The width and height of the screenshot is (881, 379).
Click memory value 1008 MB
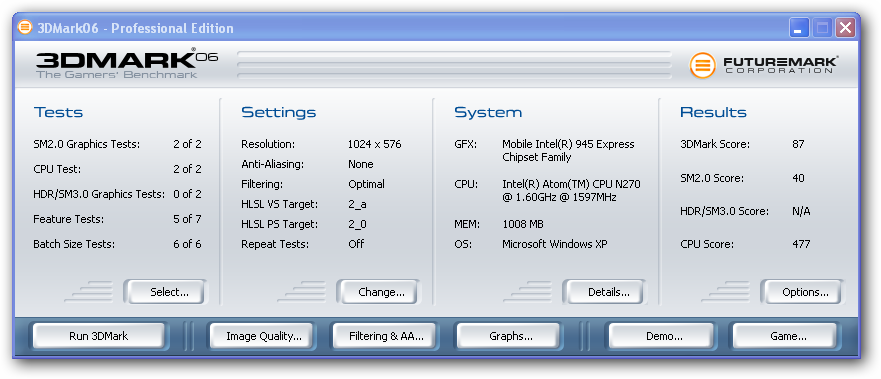click(523, 224)
